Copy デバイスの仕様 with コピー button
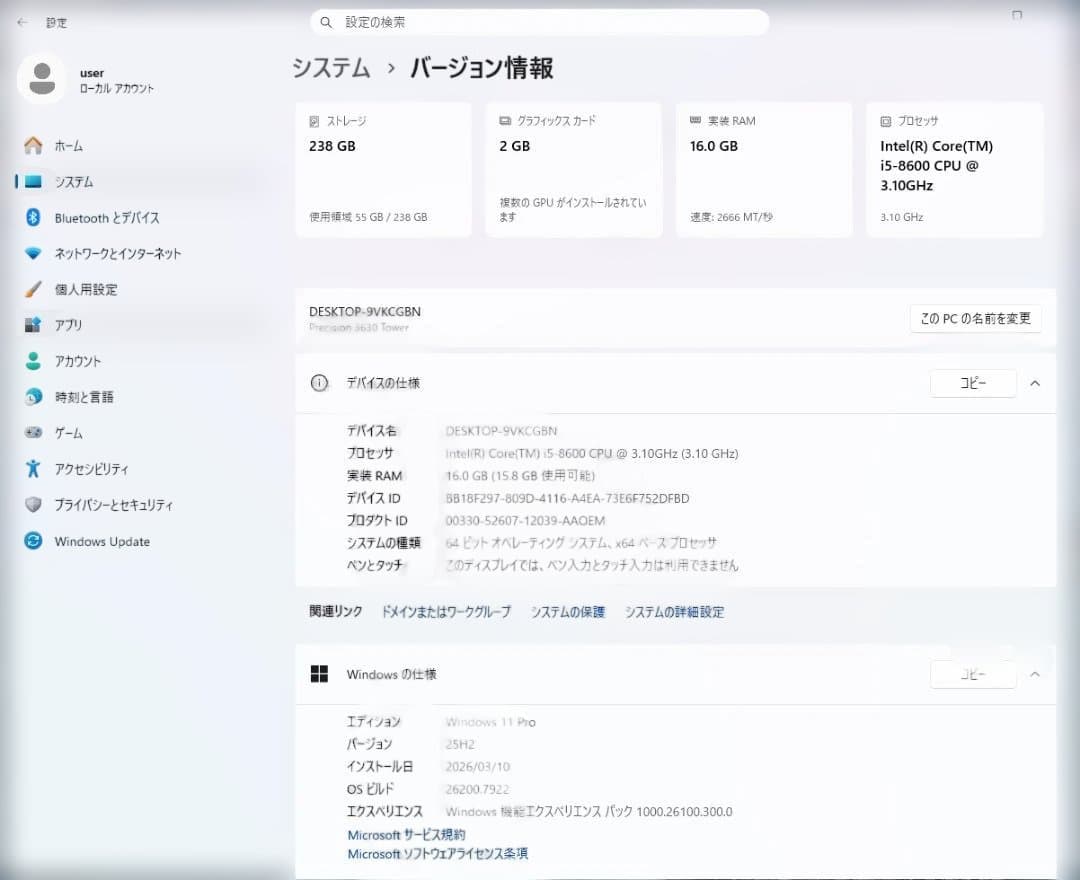The height and width of the screenshot is (880, 1080). coord(973,383)
